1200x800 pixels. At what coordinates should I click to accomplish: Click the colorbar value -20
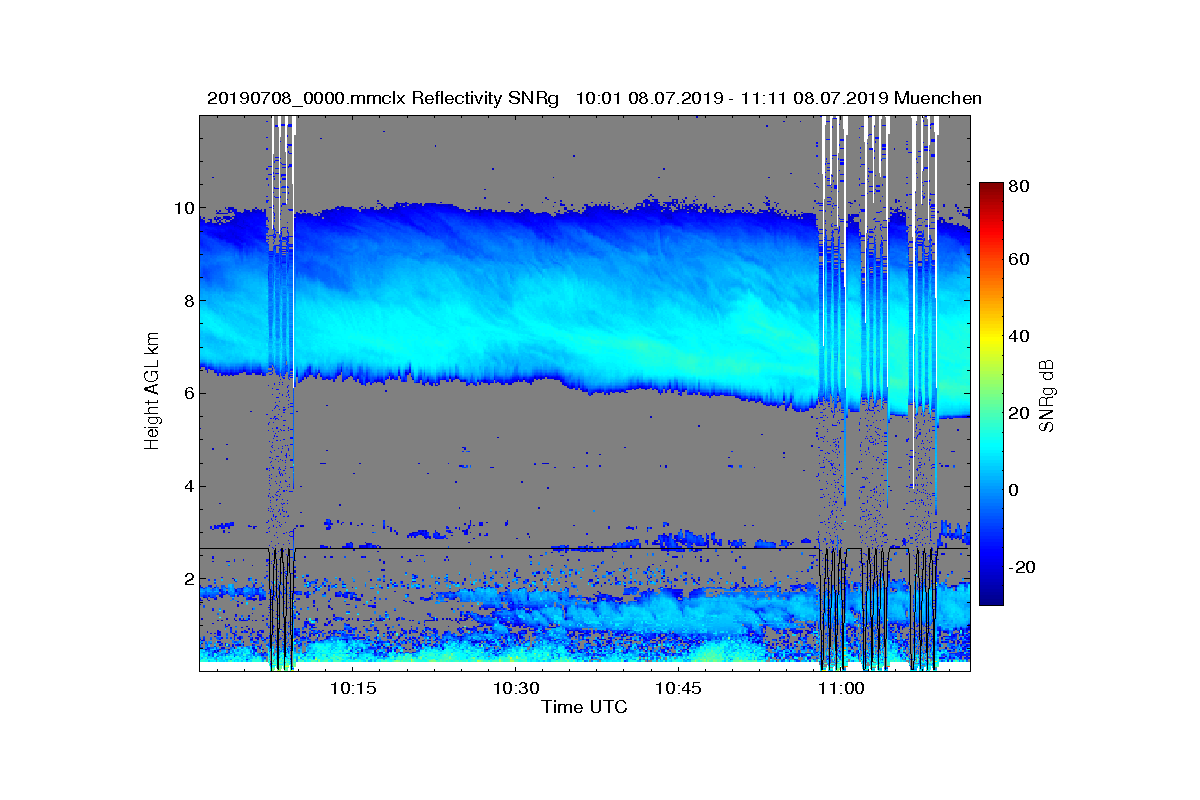tap(1024, 567)
